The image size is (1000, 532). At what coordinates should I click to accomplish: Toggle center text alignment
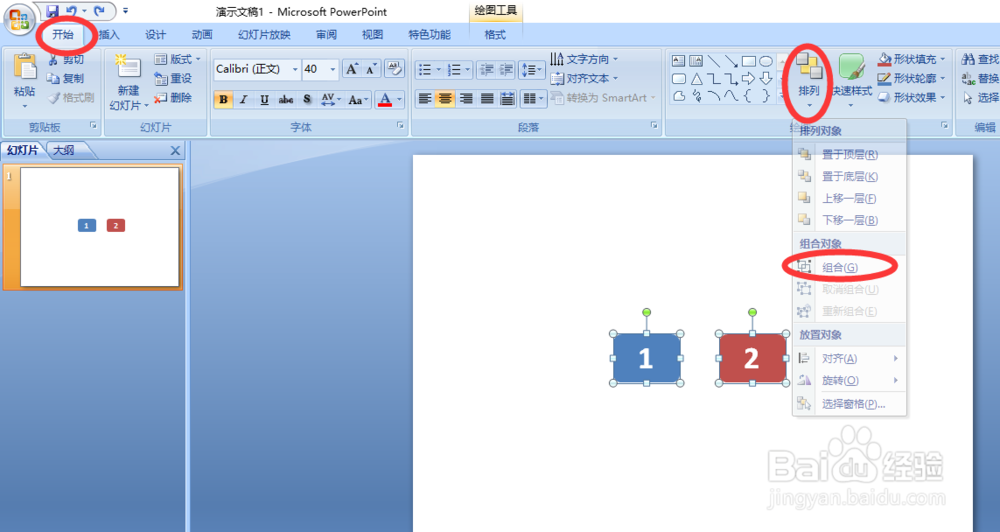click(446, 98)
